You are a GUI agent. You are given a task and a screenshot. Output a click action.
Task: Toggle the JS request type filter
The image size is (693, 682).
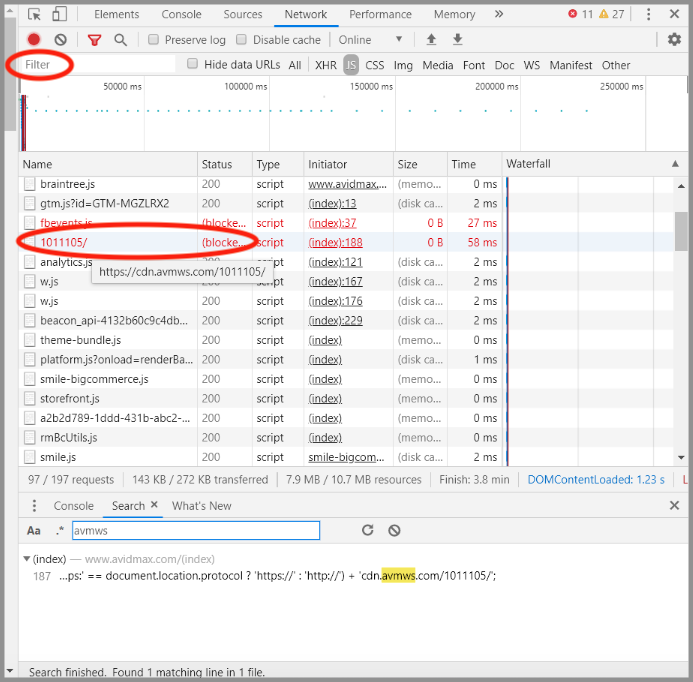click(351, 65)
